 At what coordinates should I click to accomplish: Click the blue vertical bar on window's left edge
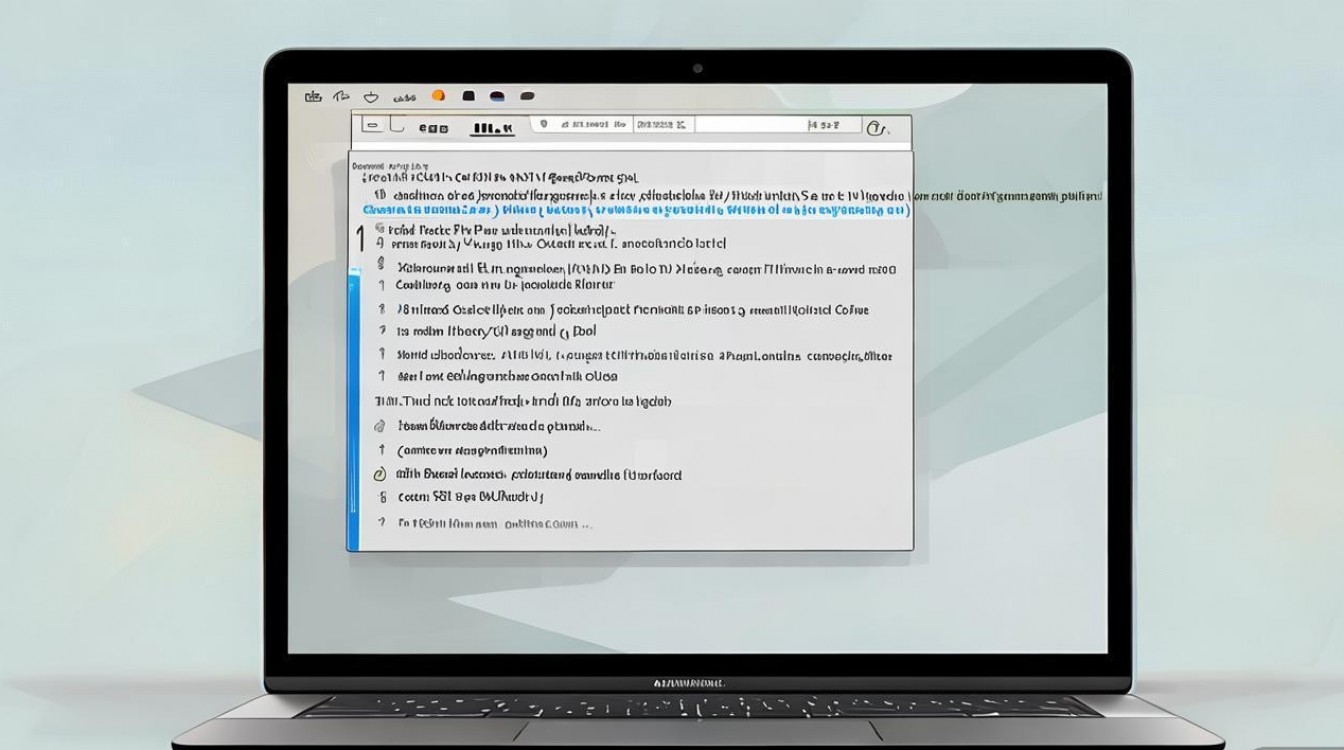coord(352,410)
